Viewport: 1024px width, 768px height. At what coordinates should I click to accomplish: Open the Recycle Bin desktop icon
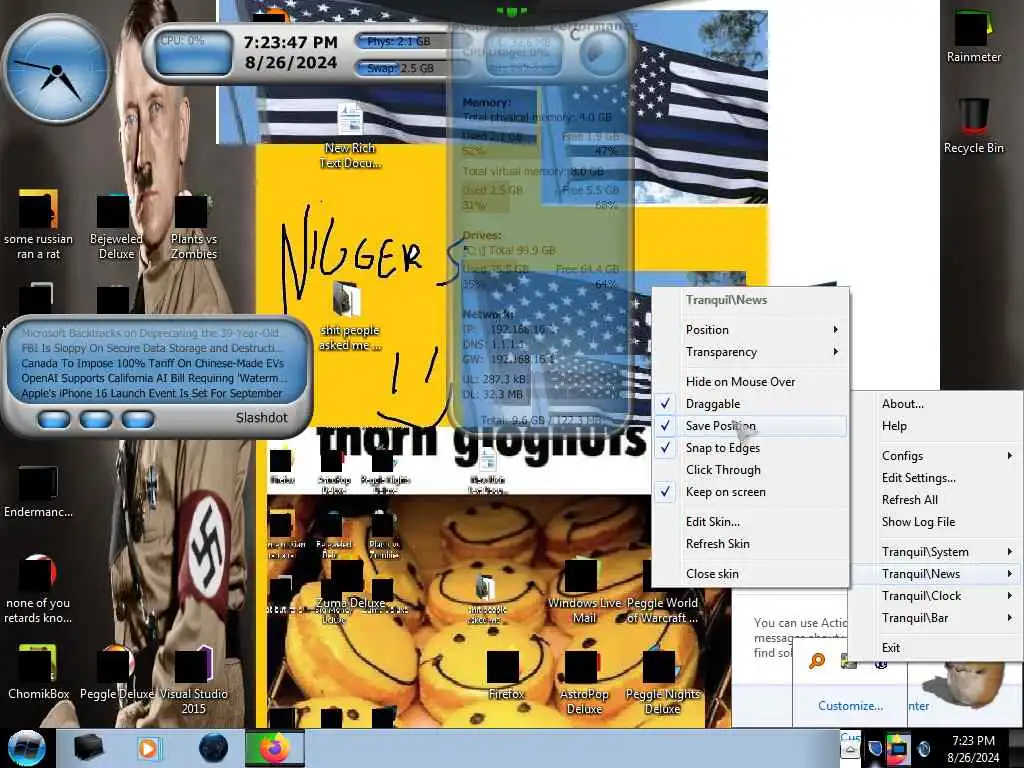click(x=973, y=125)
